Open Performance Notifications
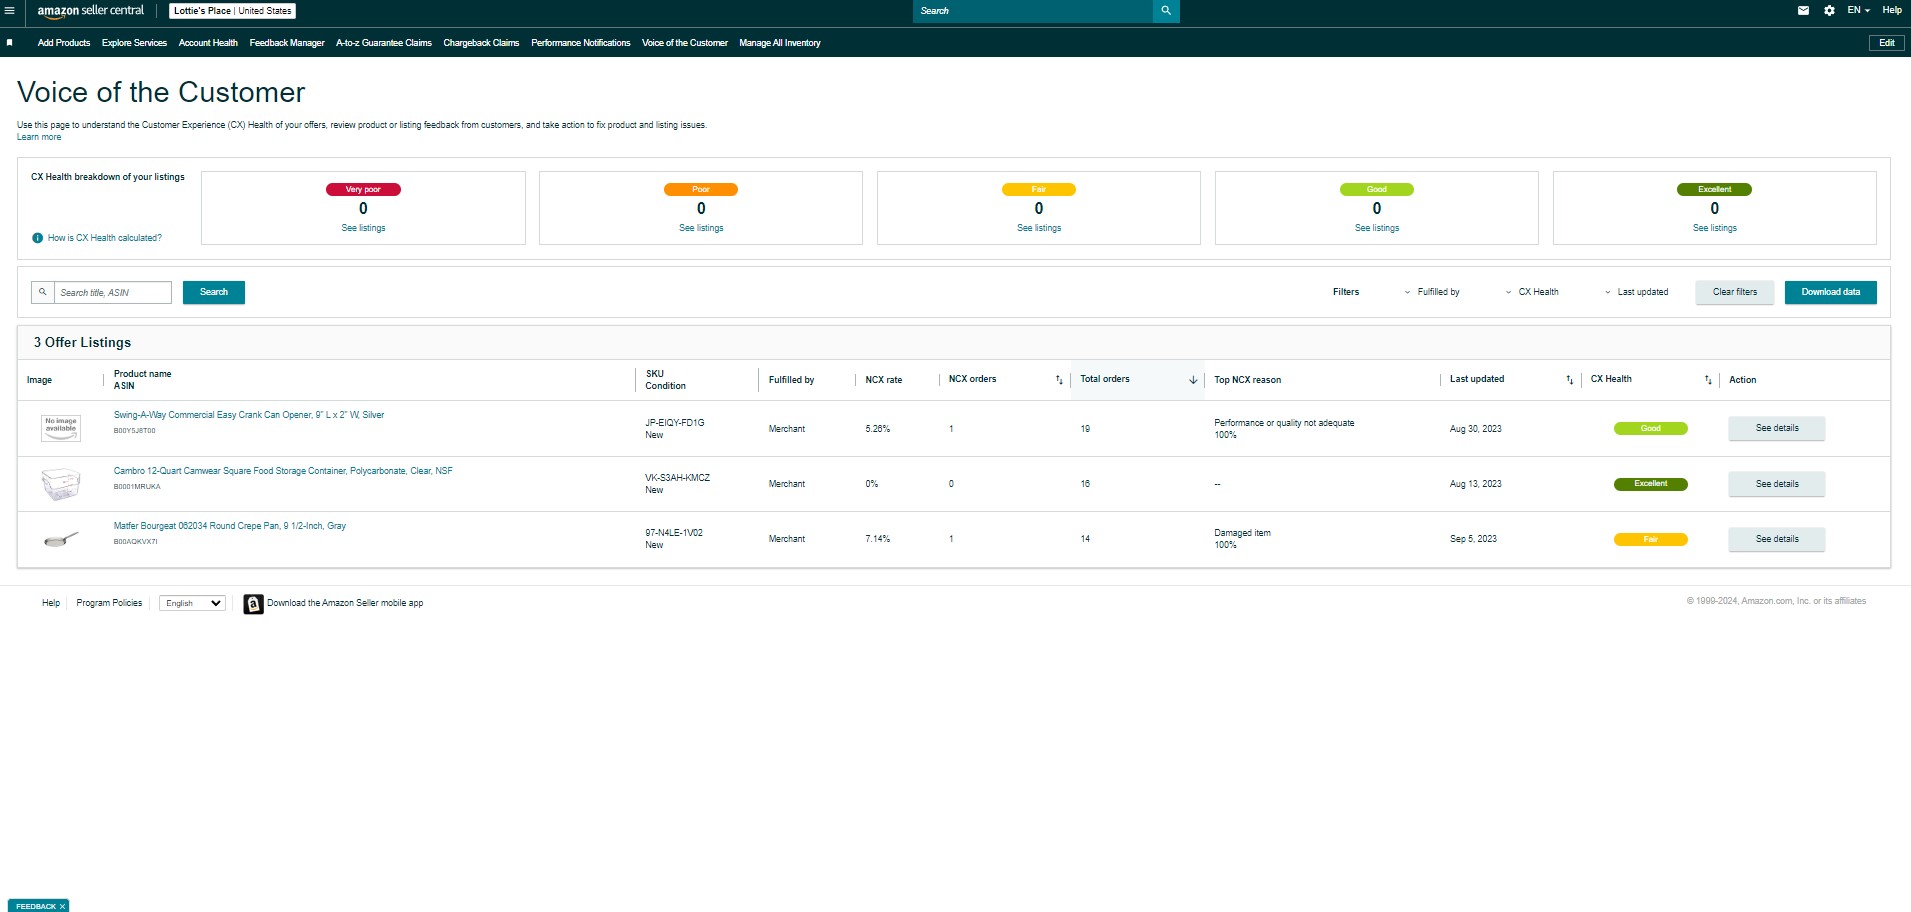 [x=581, y=43]
